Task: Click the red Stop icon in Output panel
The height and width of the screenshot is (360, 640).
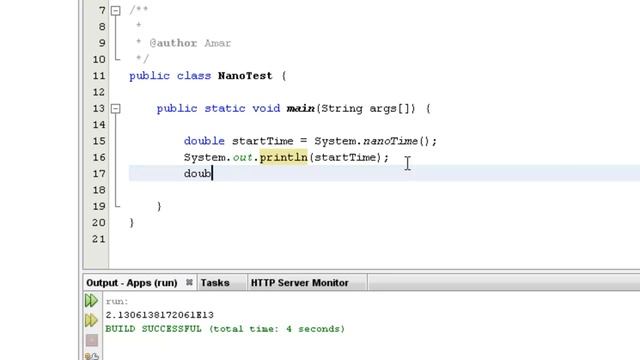Action: click(91, 340)
